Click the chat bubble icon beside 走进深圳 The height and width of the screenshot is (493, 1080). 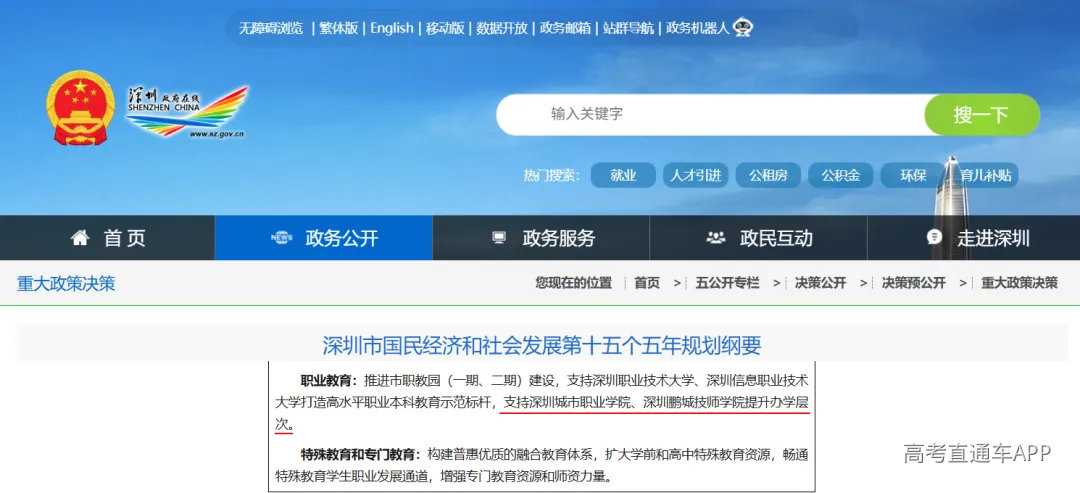pos(934,238)
